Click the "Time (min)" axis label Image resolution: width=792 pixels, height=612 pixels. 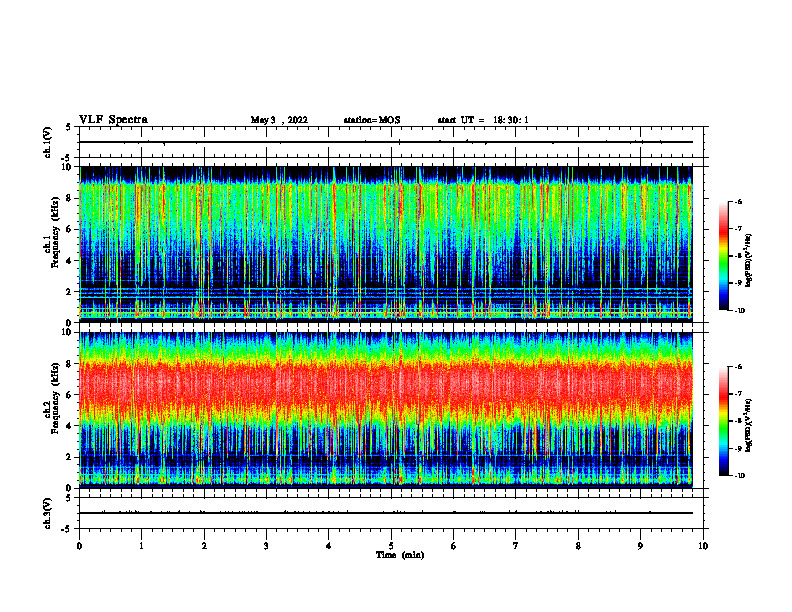pyautogui.click(x=400, y=555)
